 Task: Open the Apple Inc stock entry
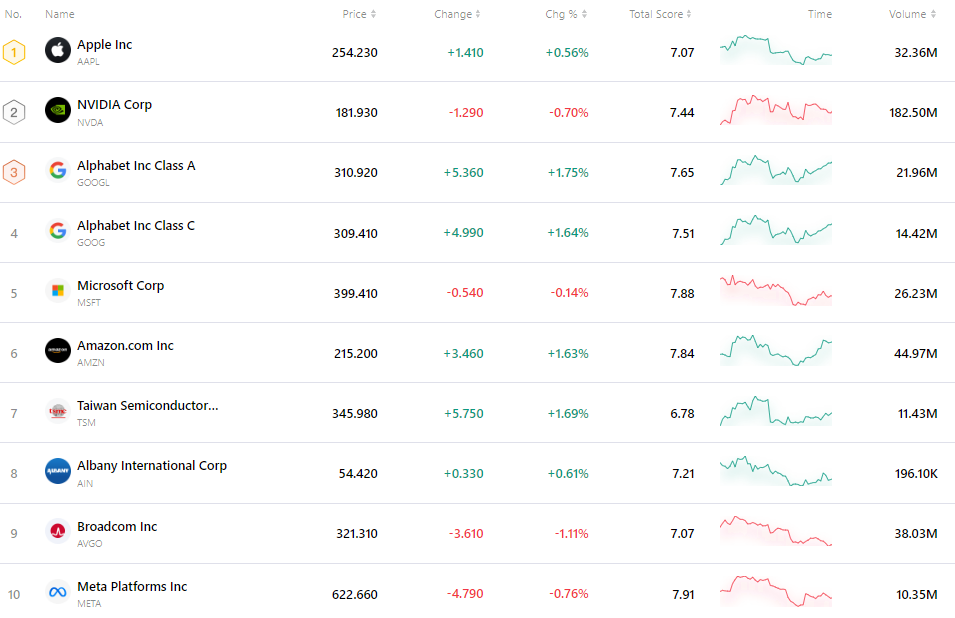104,44
